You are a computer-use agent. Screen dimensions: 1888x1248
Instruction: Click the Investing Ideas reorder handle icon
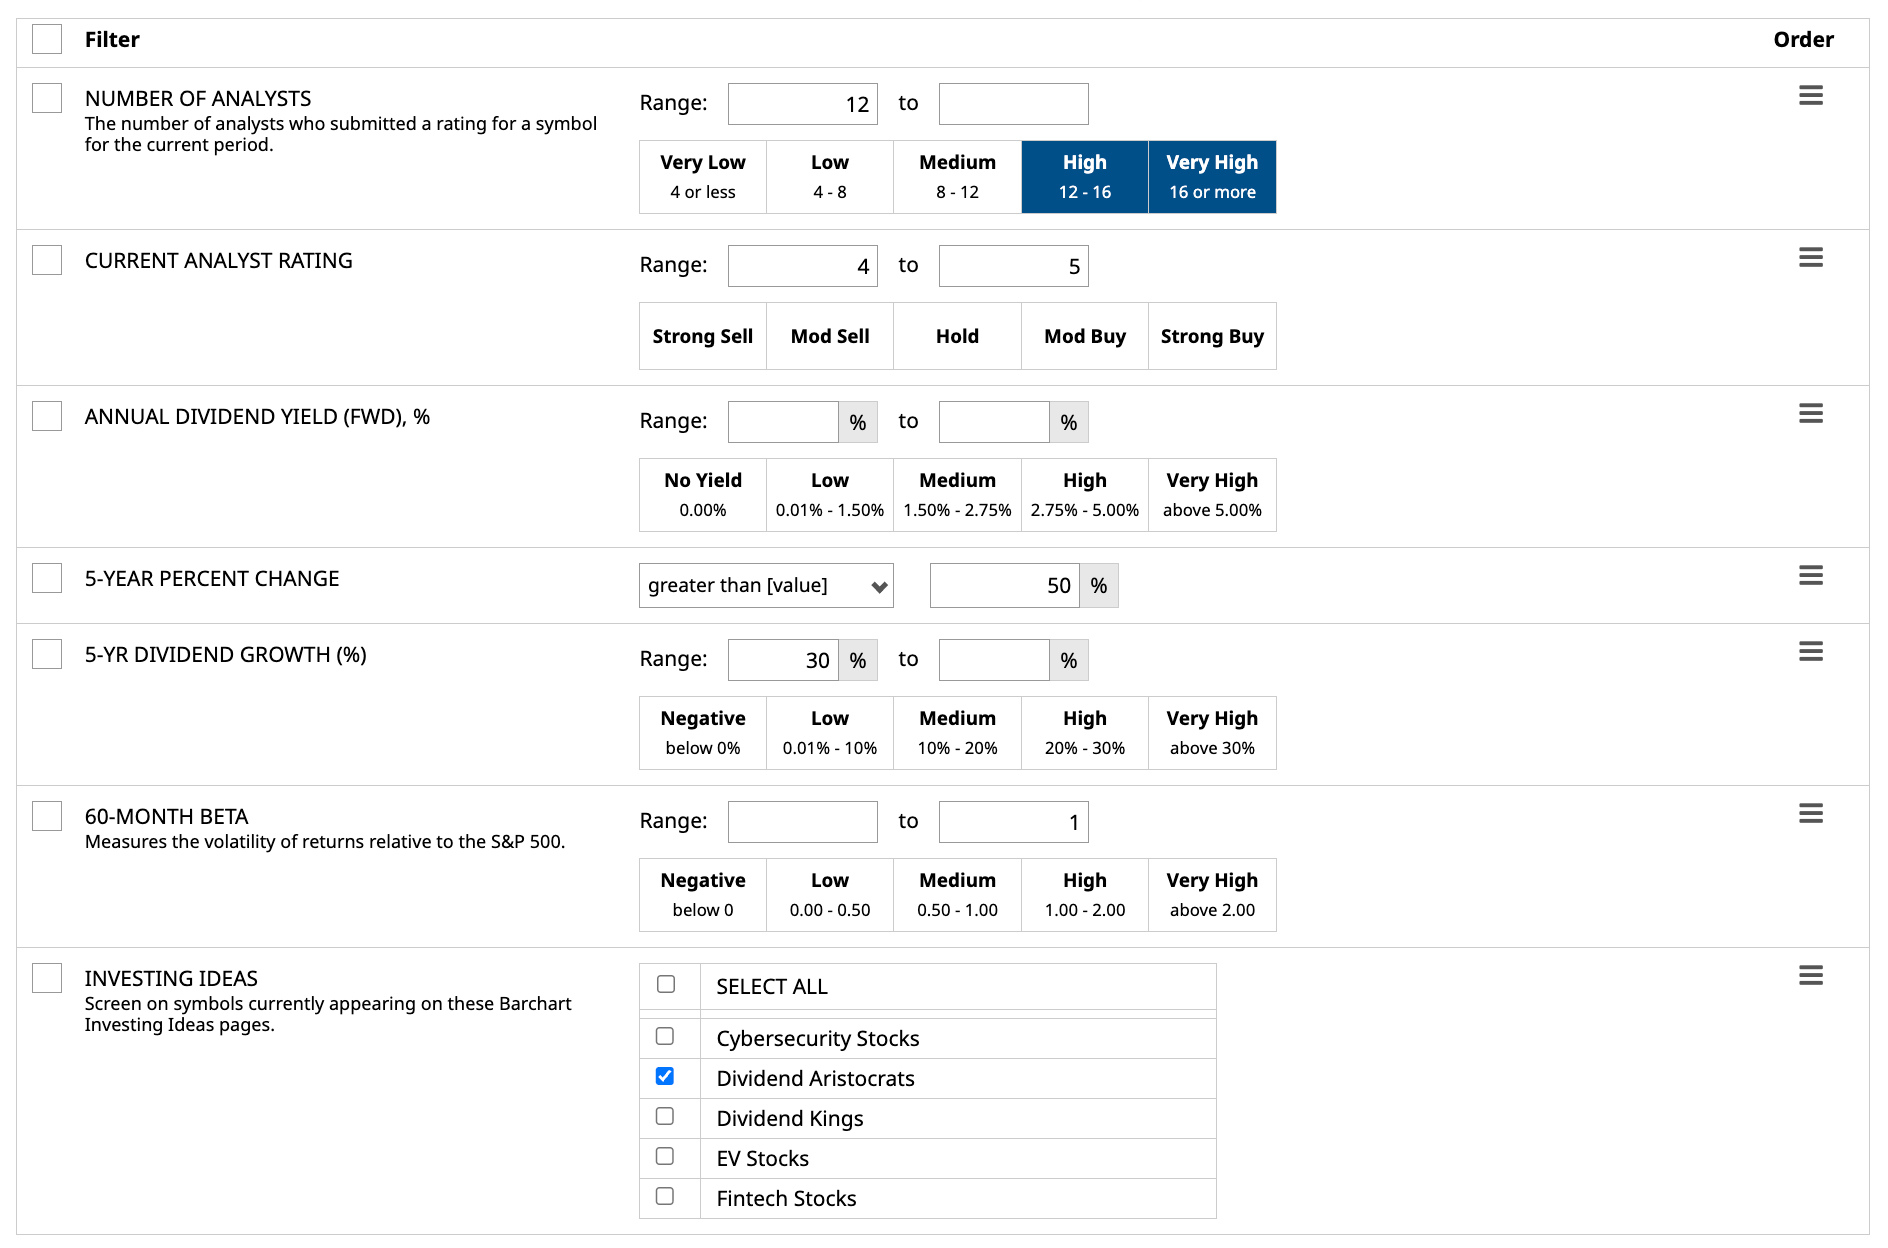click(x=1810, y=976)
